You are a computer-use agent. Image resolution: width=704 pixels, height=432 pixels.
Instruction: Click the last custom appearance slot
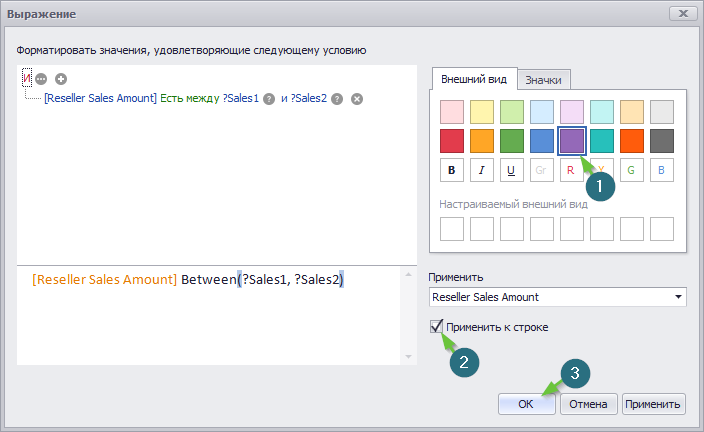coord(662,229)
